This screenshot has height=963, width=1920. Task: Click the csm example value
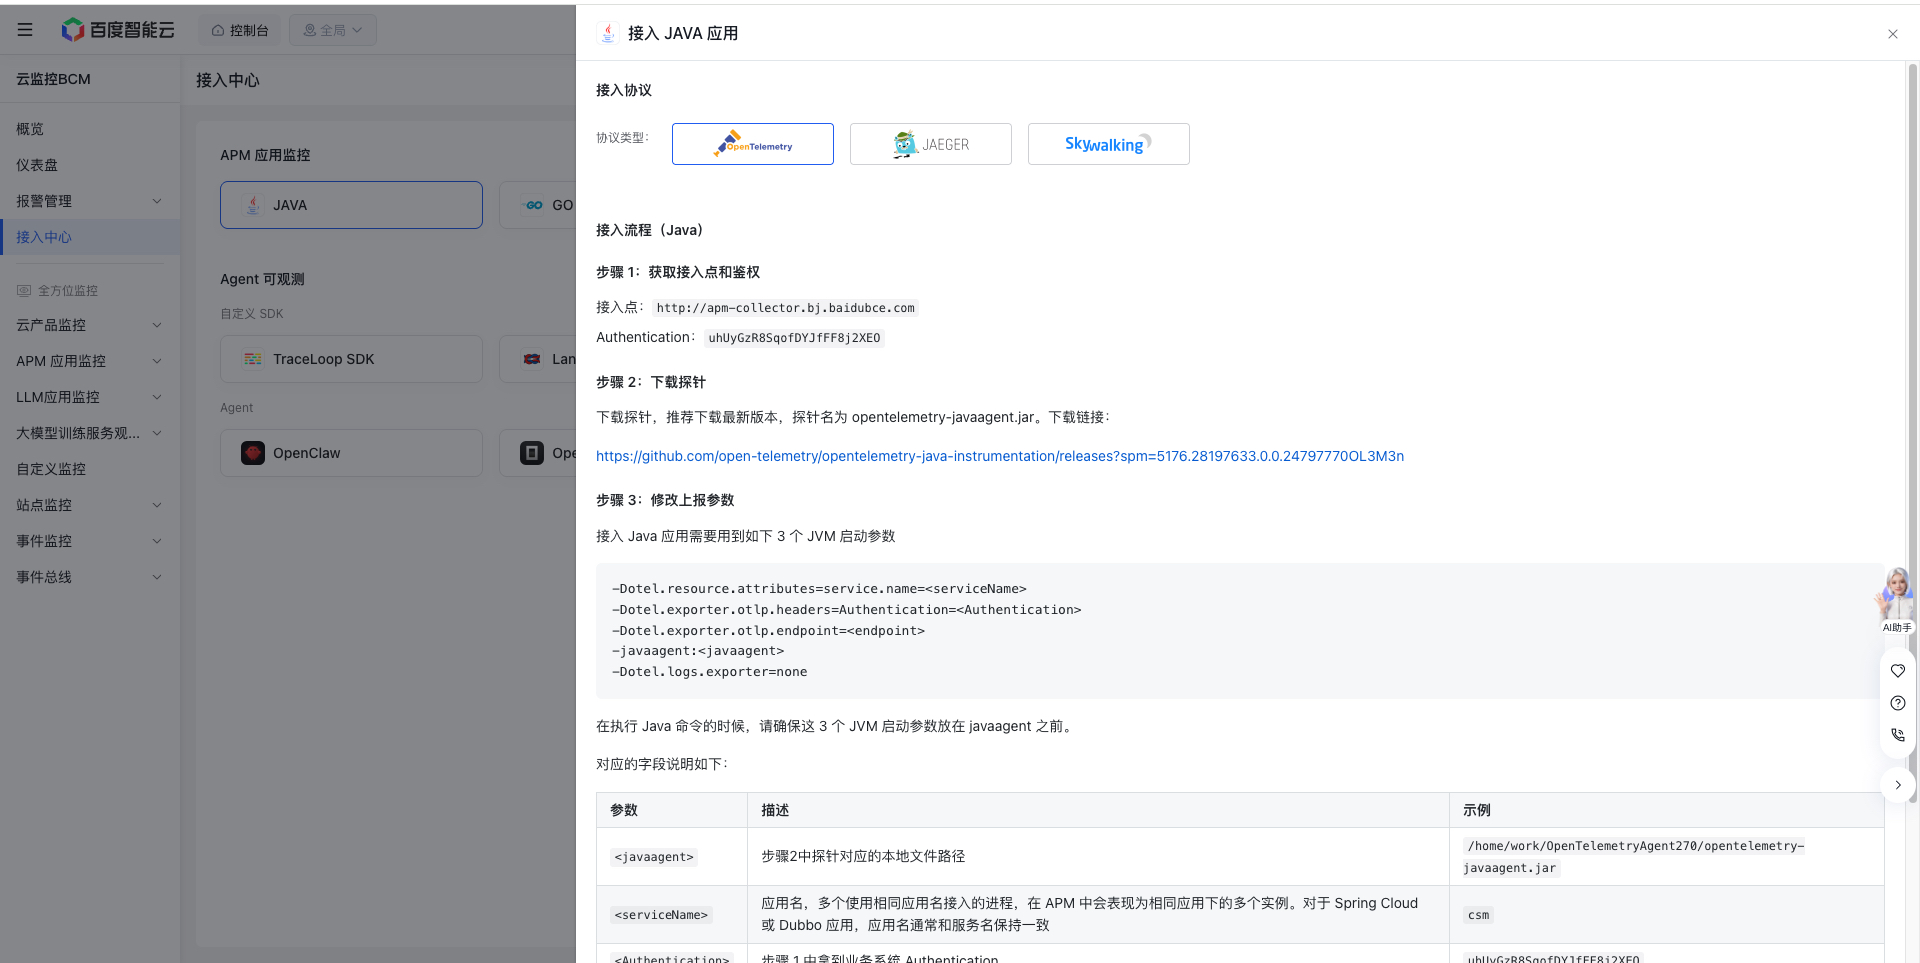pos(1478,915)
